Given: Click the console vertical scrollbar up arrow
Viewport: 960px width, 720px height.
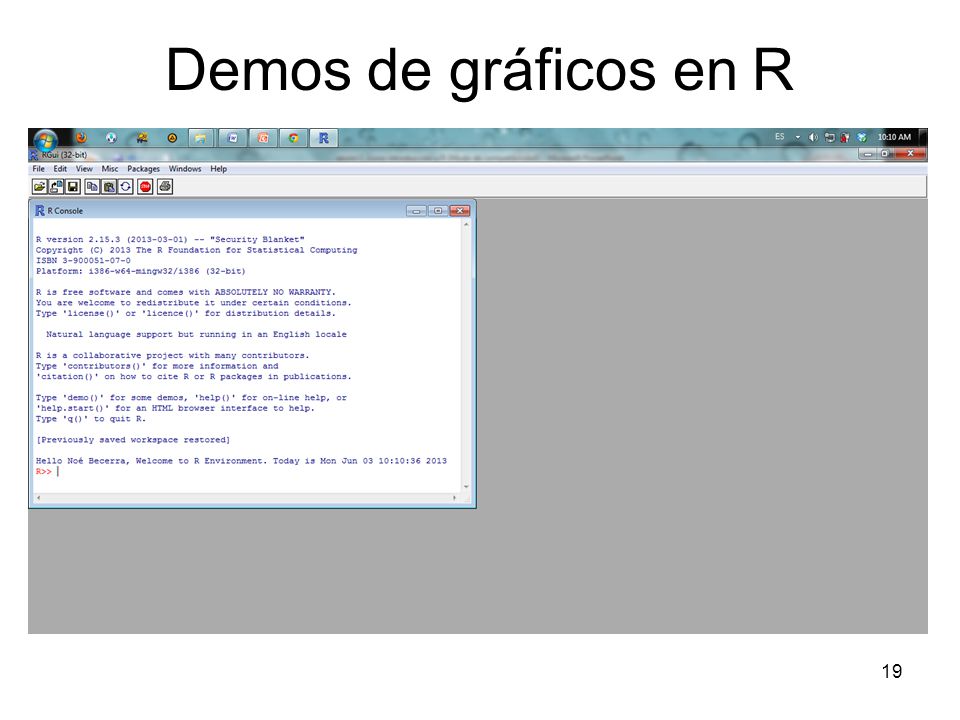Looking at the screenshot, I should pos(467,225).
